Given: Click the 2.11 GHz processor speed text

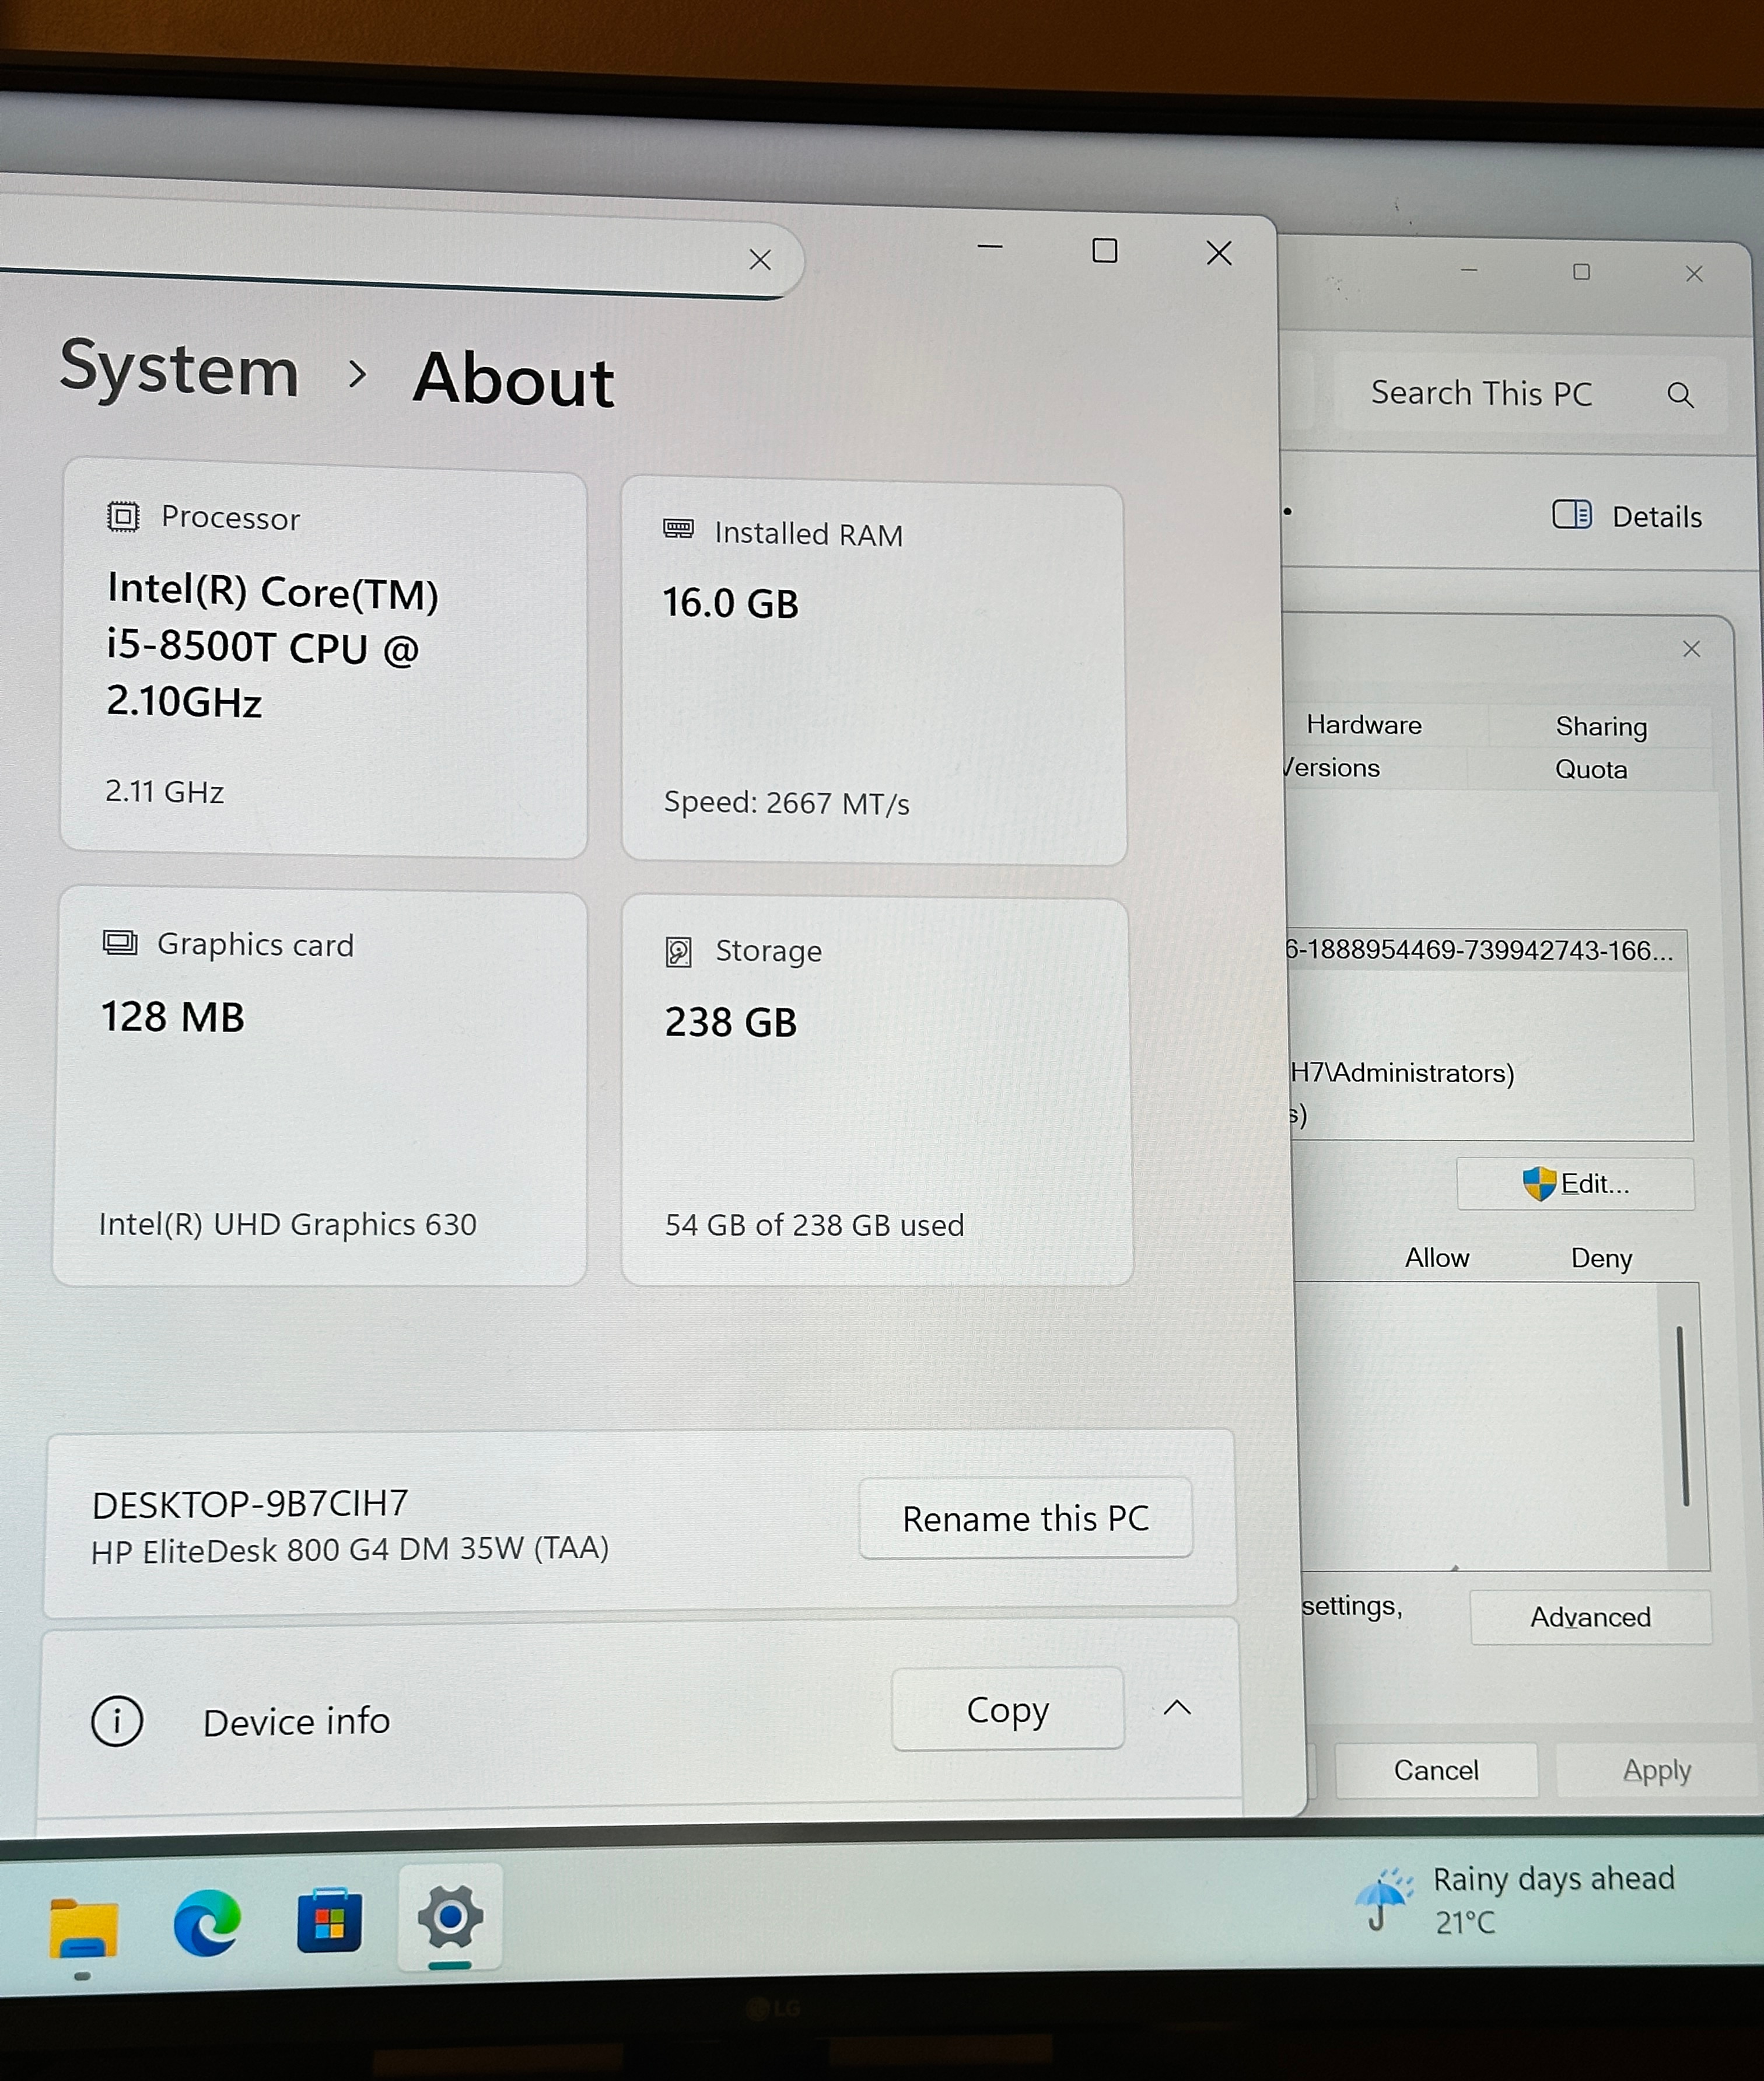Looking at the screenshot, I should point(165,792).
